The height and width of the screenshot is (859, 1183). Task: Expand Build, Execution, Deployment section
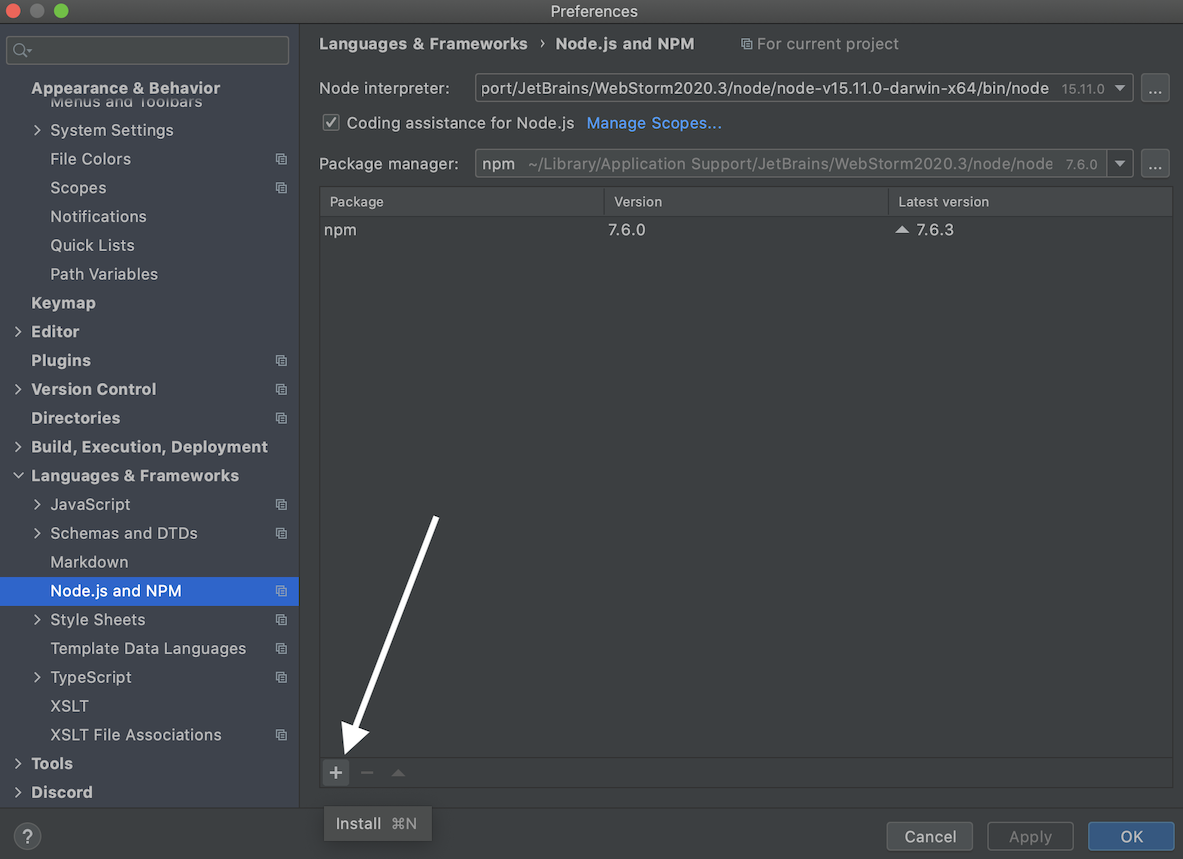point(18,446)
